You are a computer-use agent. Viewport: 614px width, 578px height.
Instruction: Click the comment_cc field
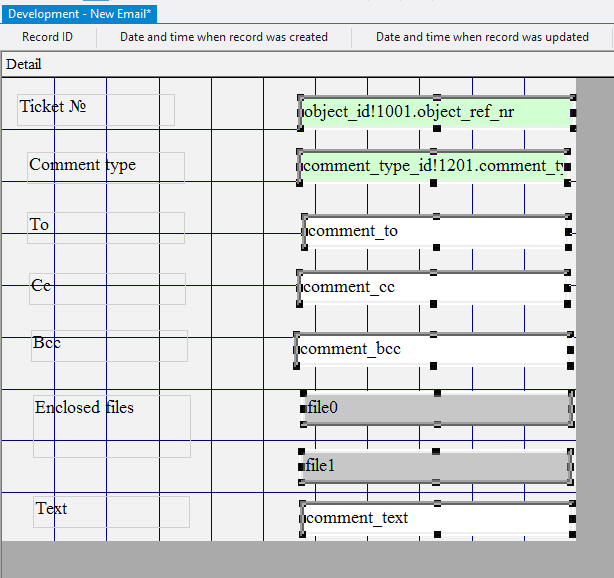click(435, 287)
